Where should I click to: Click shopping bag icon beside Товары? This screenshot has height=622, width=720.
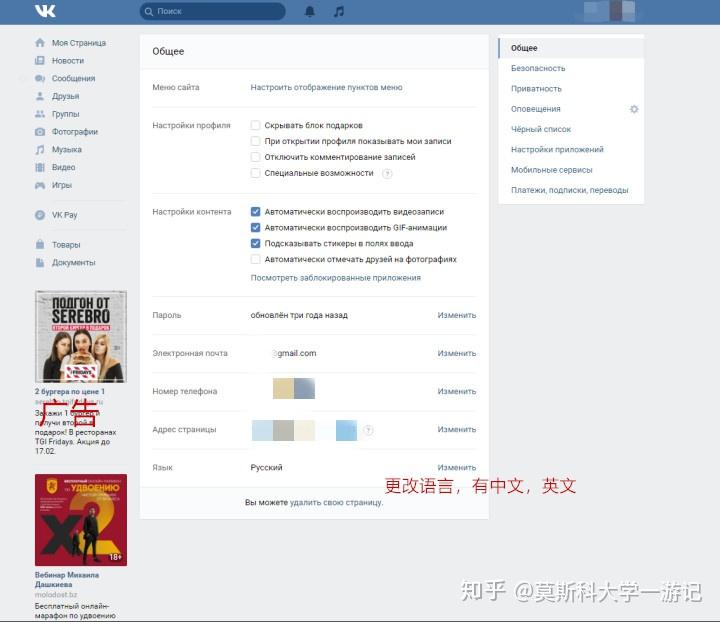[x=40, y=245]
